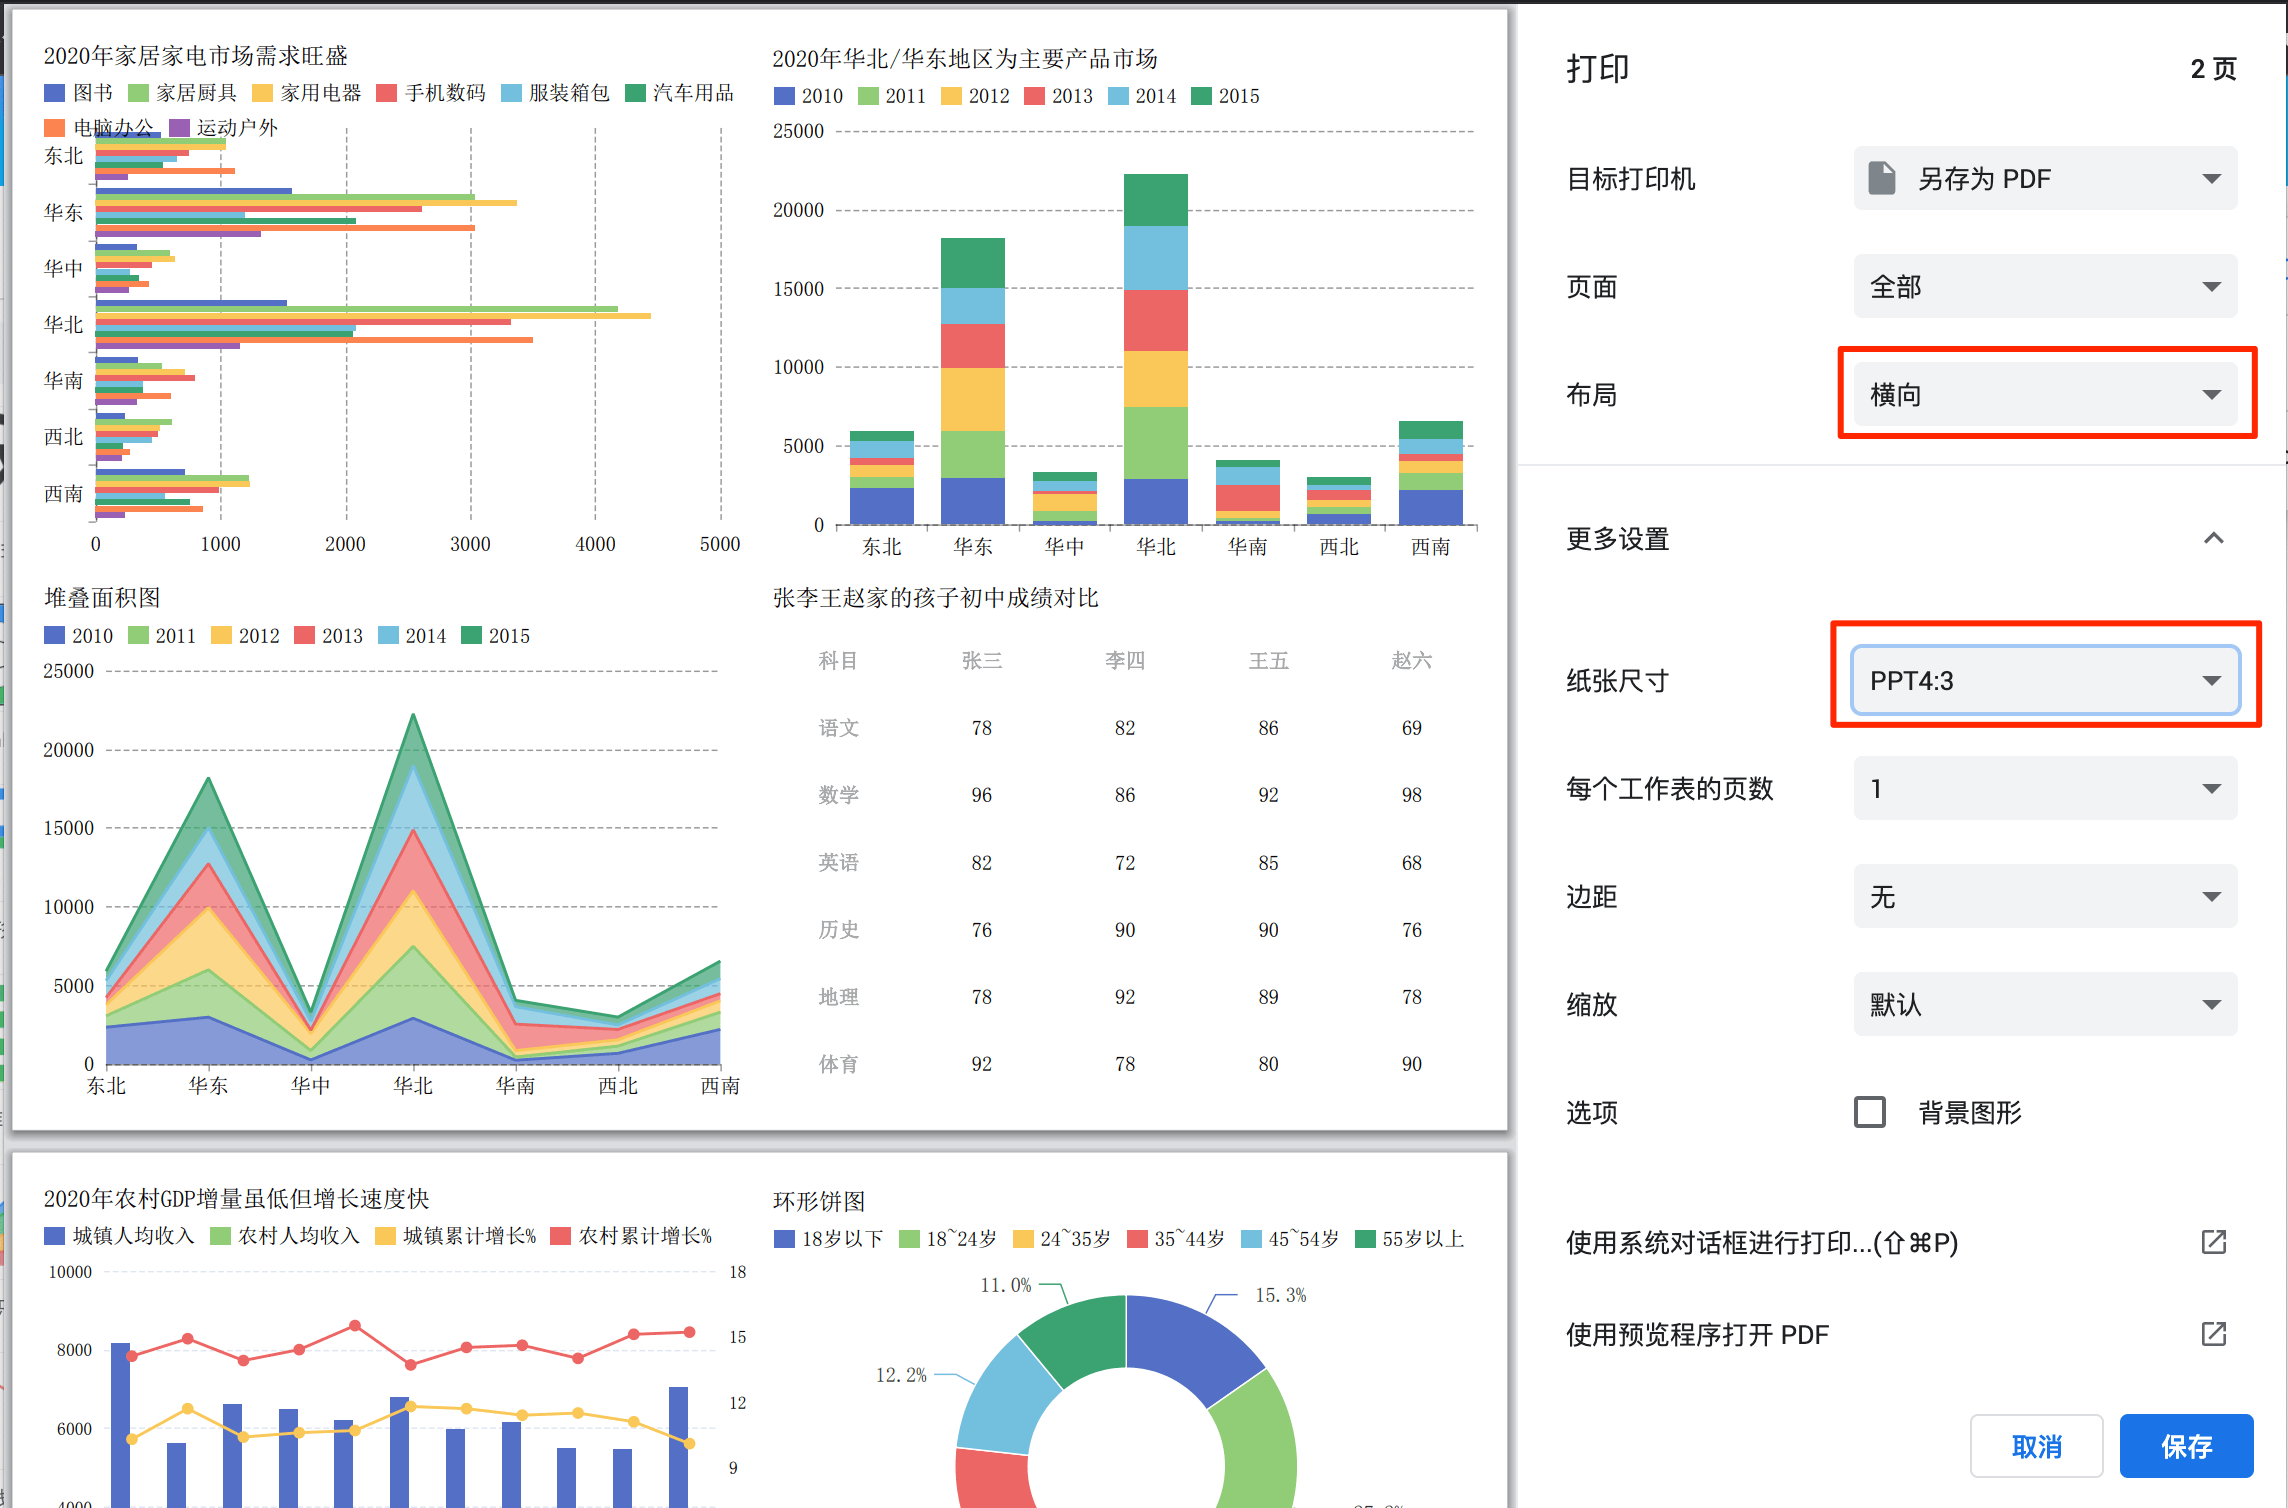
Task: Click 服装箱包 legend swatch
Action: click(511, 93)
